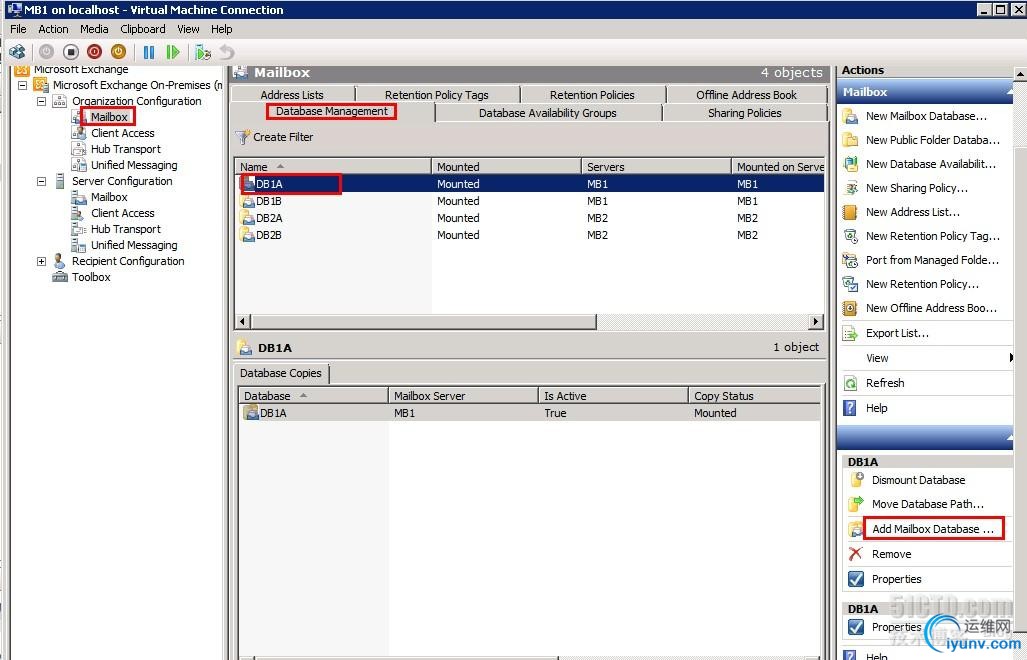Click the VM Turn Off toolbar icon

click(x=71, y=52)
